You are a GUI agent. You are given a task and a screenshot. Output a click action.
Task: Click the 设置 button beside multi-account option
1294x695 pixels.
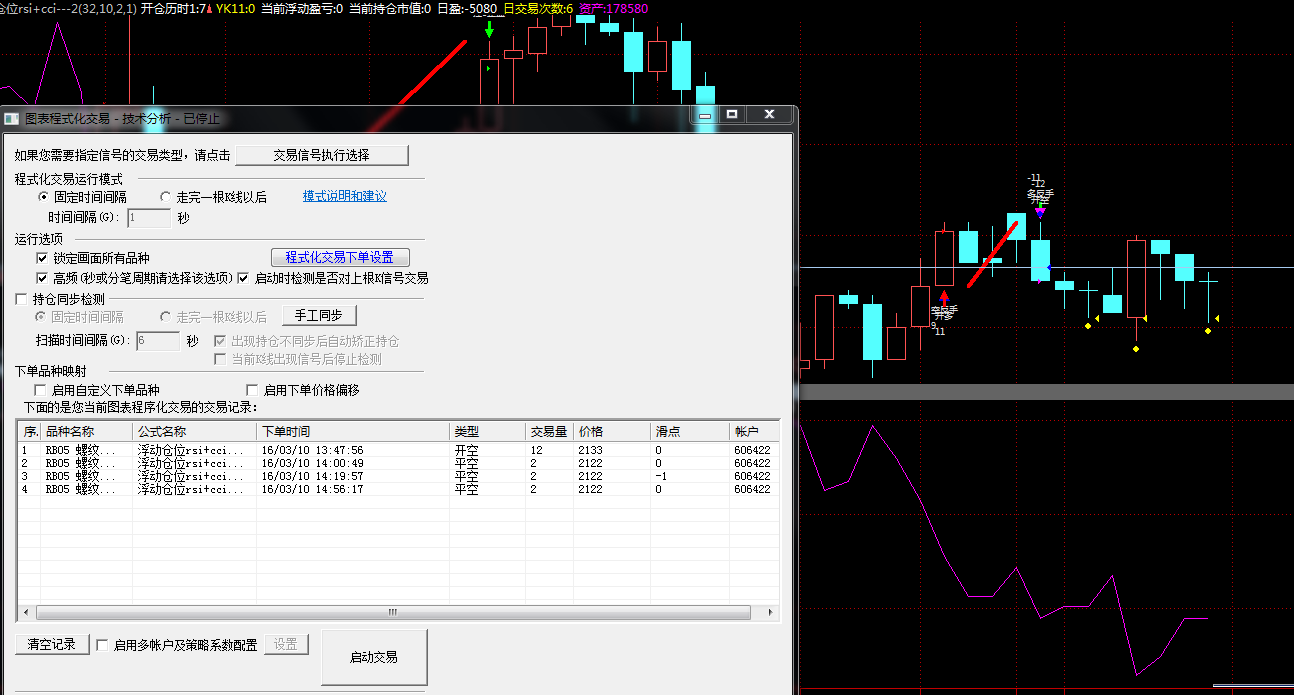point(286,644)
